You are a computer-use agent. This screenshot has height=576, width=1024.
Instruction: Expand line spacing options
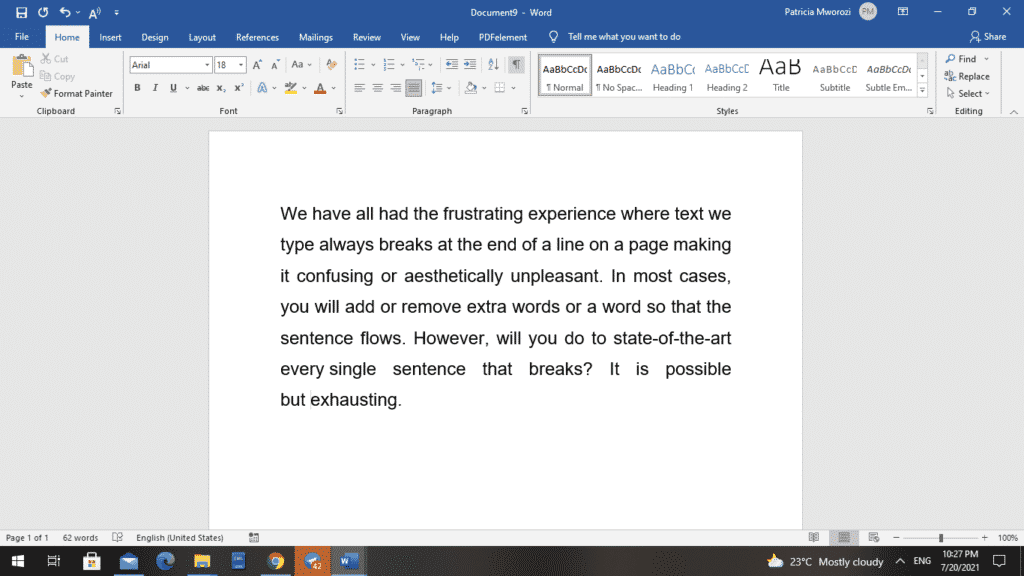(441, 88)
